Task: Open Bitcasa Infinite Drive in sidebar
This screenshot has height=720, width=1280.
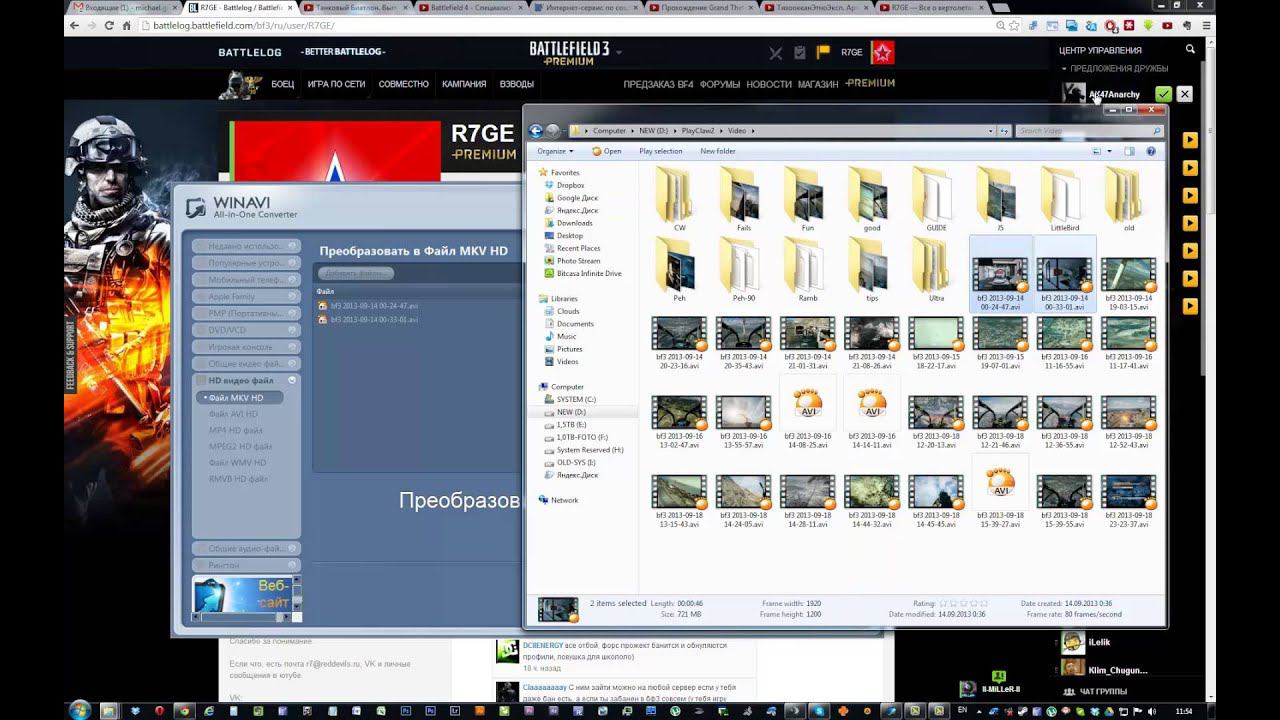Action: 588,273
